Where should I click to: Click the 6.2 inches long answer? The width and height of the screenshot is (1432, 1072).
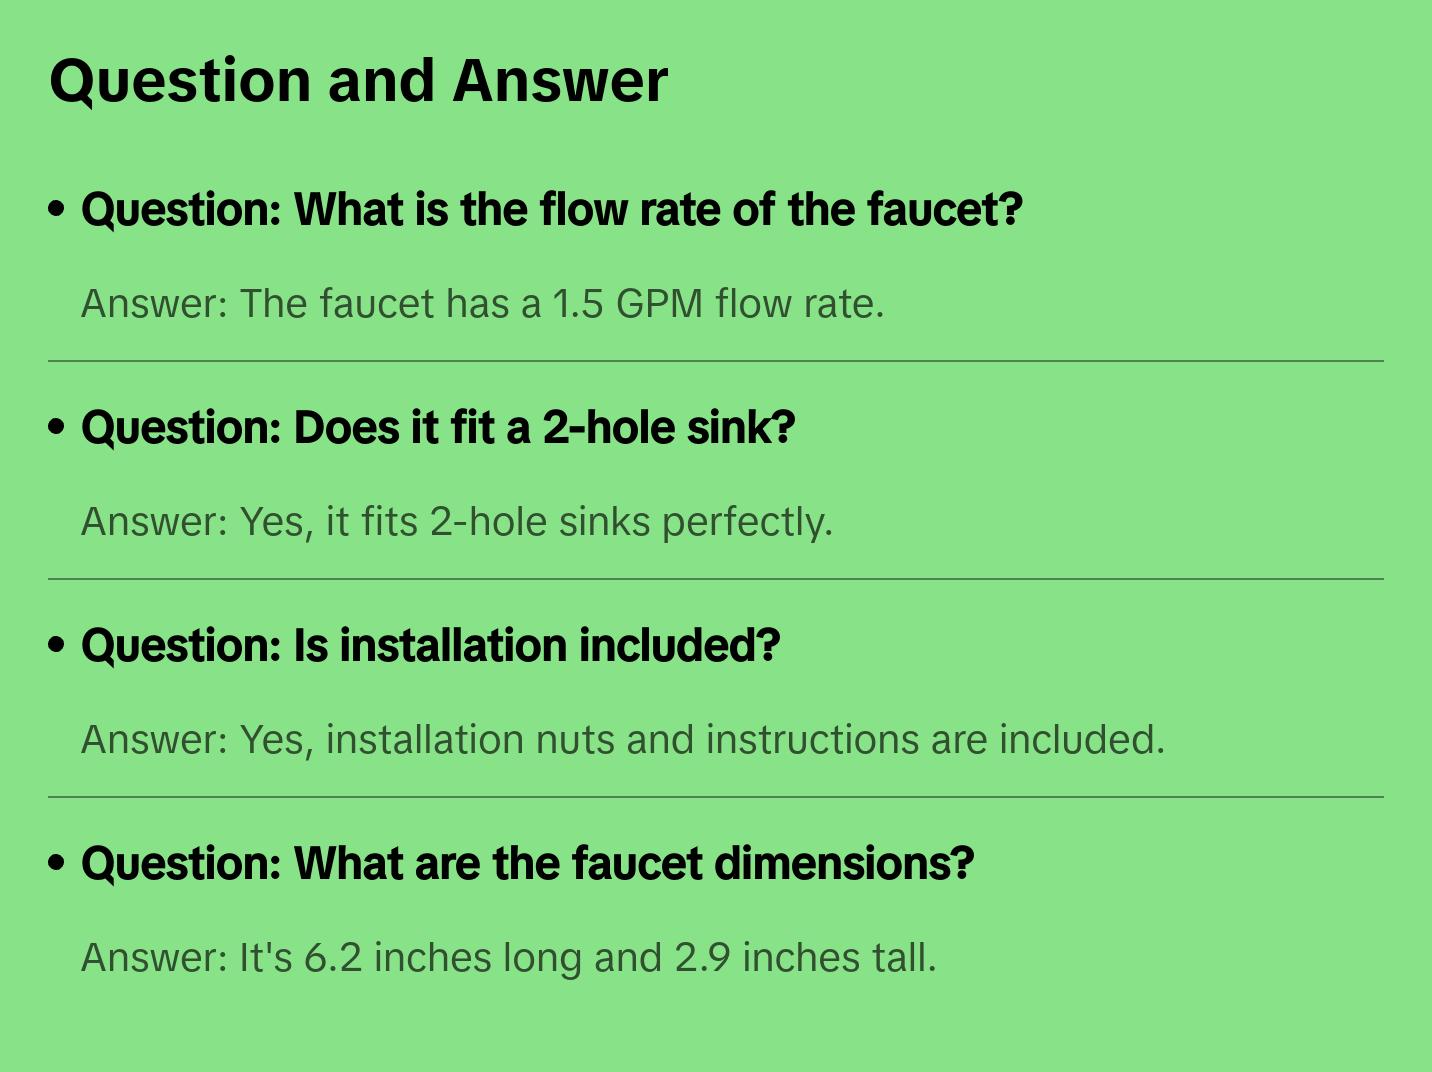(x=508, y=958)
